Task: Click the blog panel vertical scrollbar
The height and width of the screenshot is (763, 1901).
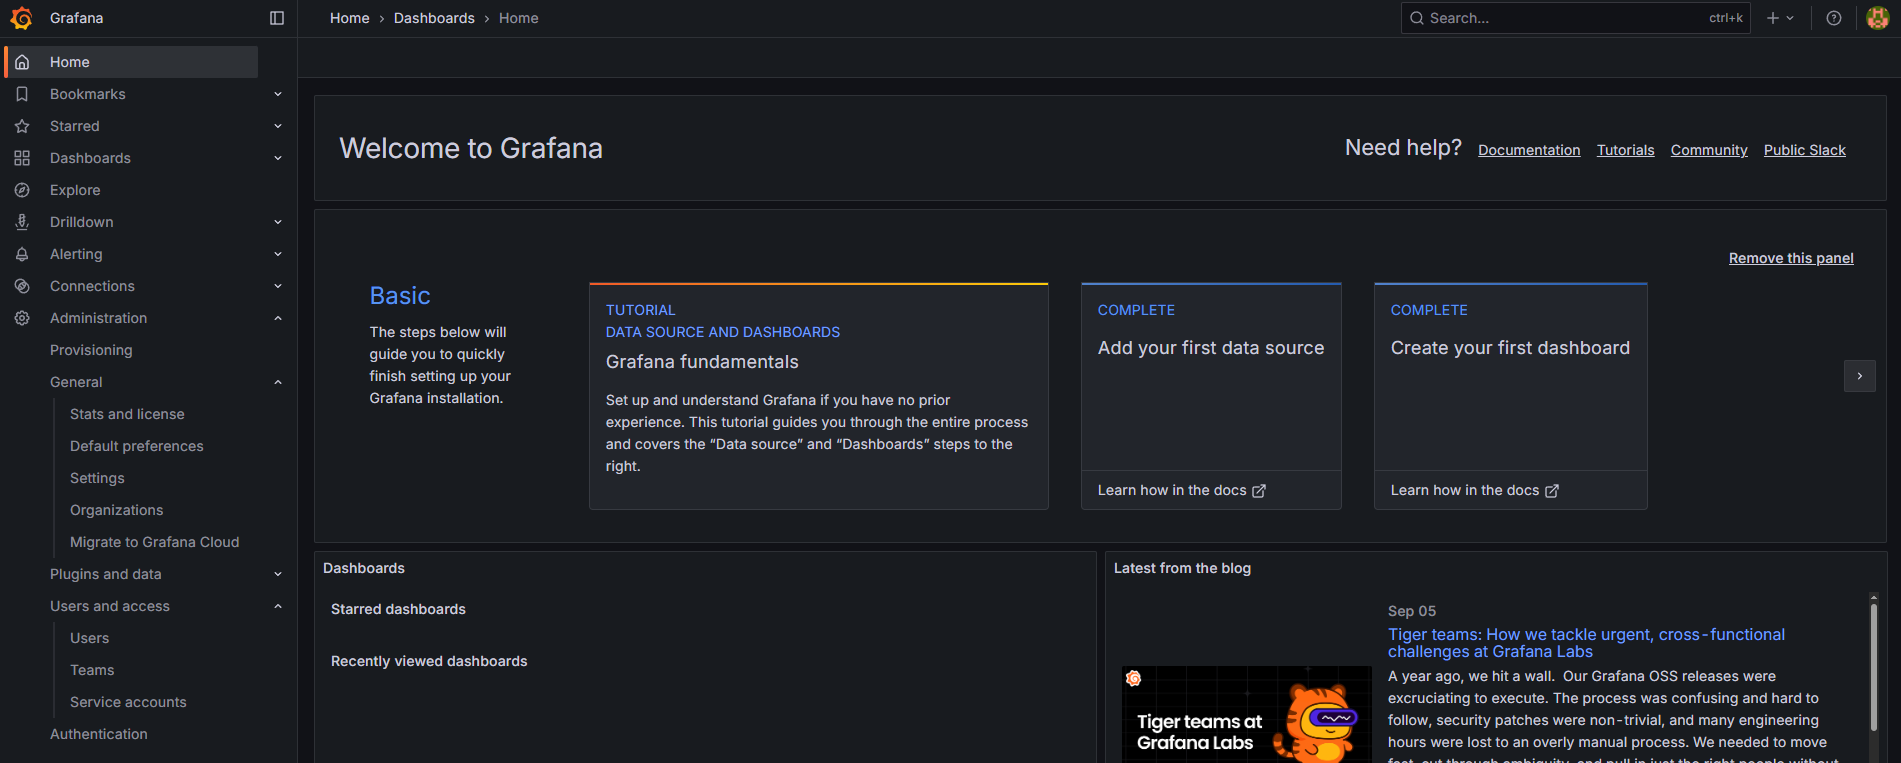Action: (1874, 665)
